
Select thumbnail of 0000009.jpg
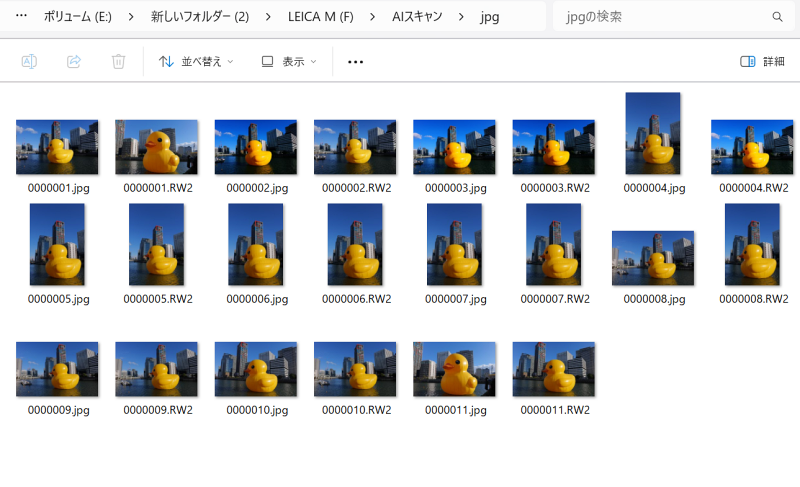point(57,369)
